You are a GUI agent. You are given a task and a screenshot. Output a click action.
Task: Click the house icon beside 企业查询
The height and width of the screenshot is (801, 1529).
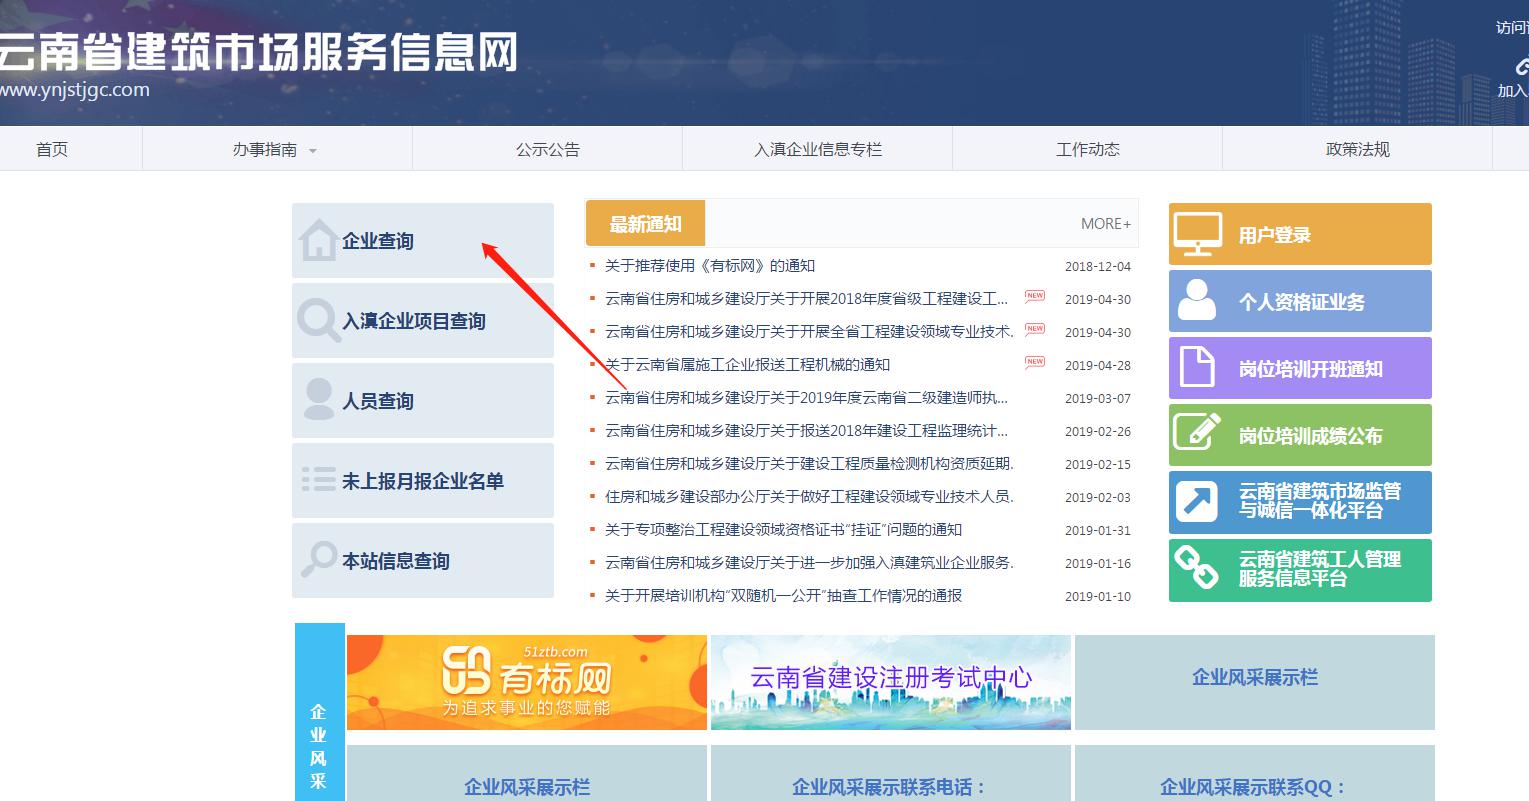[318, 241]
